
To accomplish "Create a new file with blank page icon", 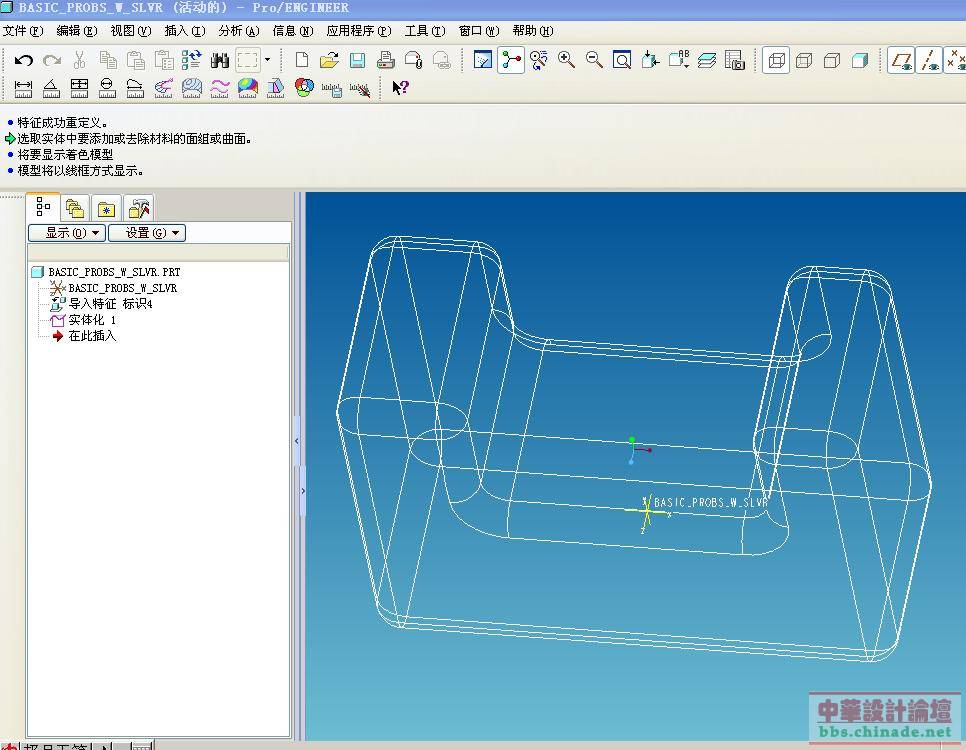I will point(301,60).
